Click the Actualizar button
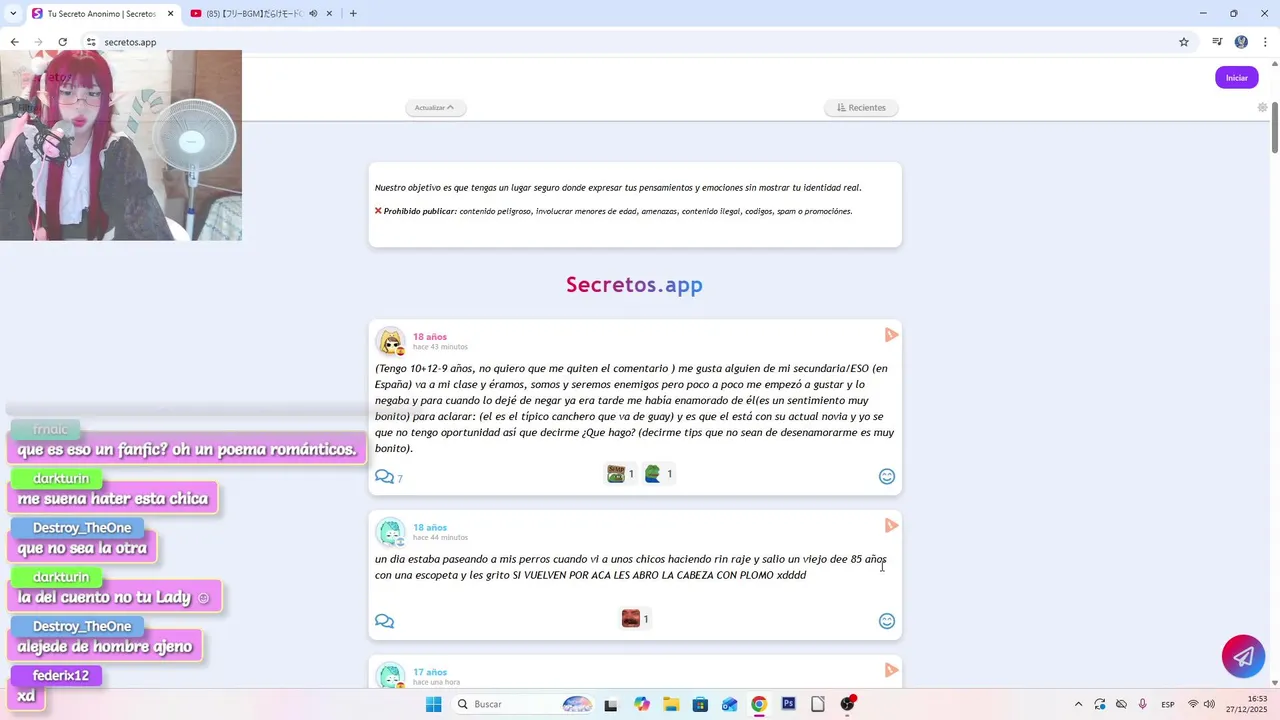The width and height of the screenshot is (1280, 720). pyautogui.click(x=435, y=107)
